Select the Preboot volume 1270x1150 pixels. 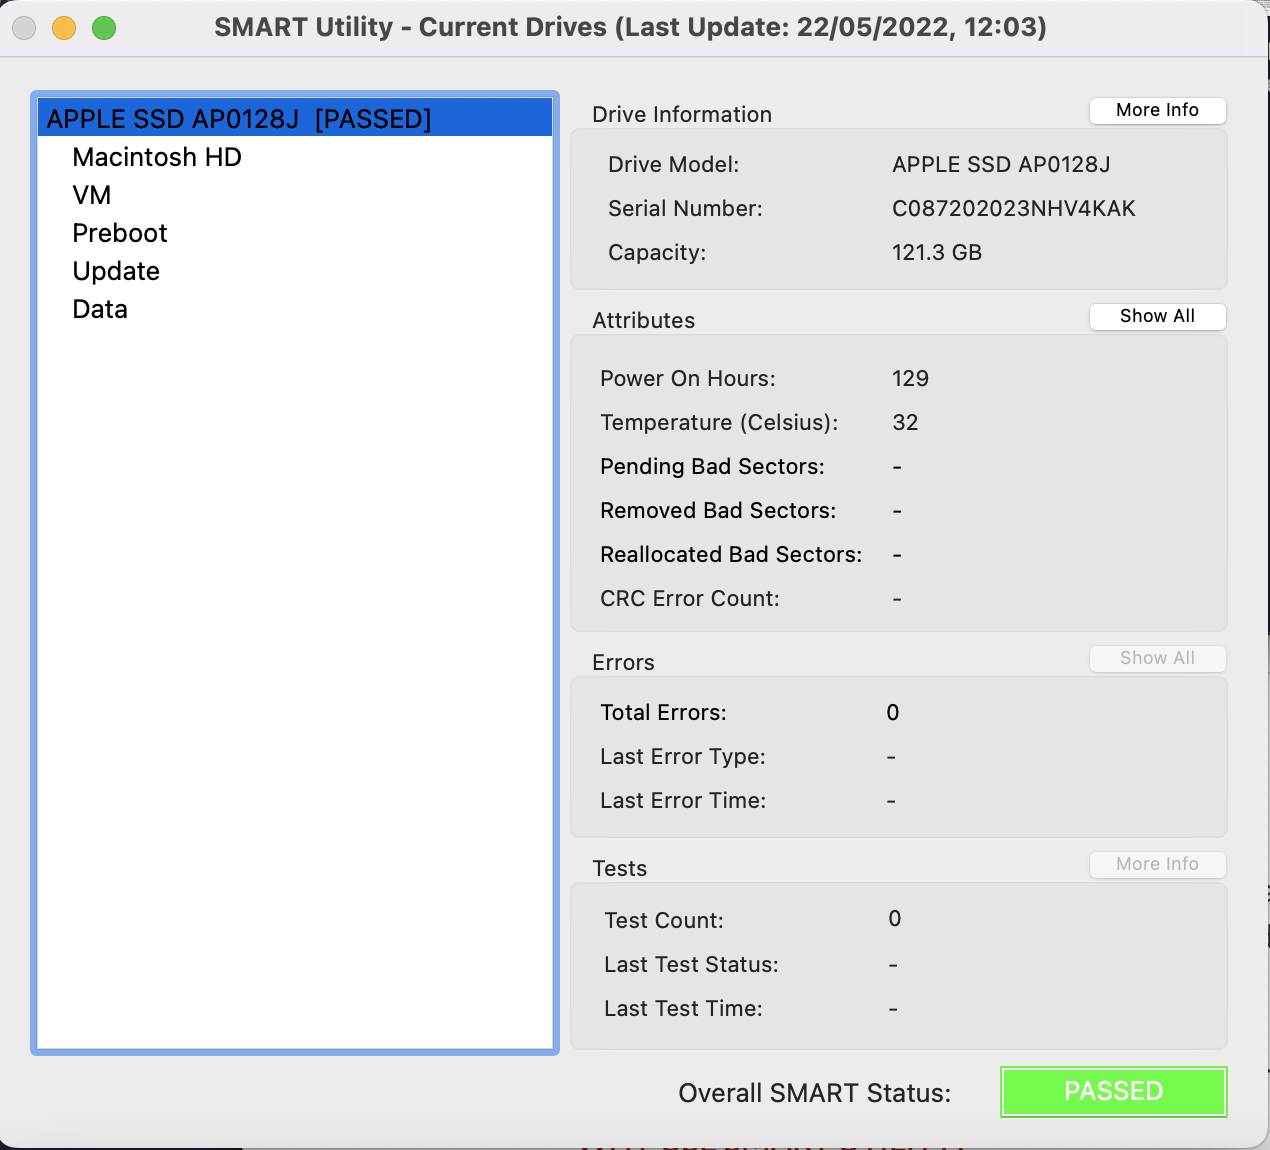coord(120,233)
